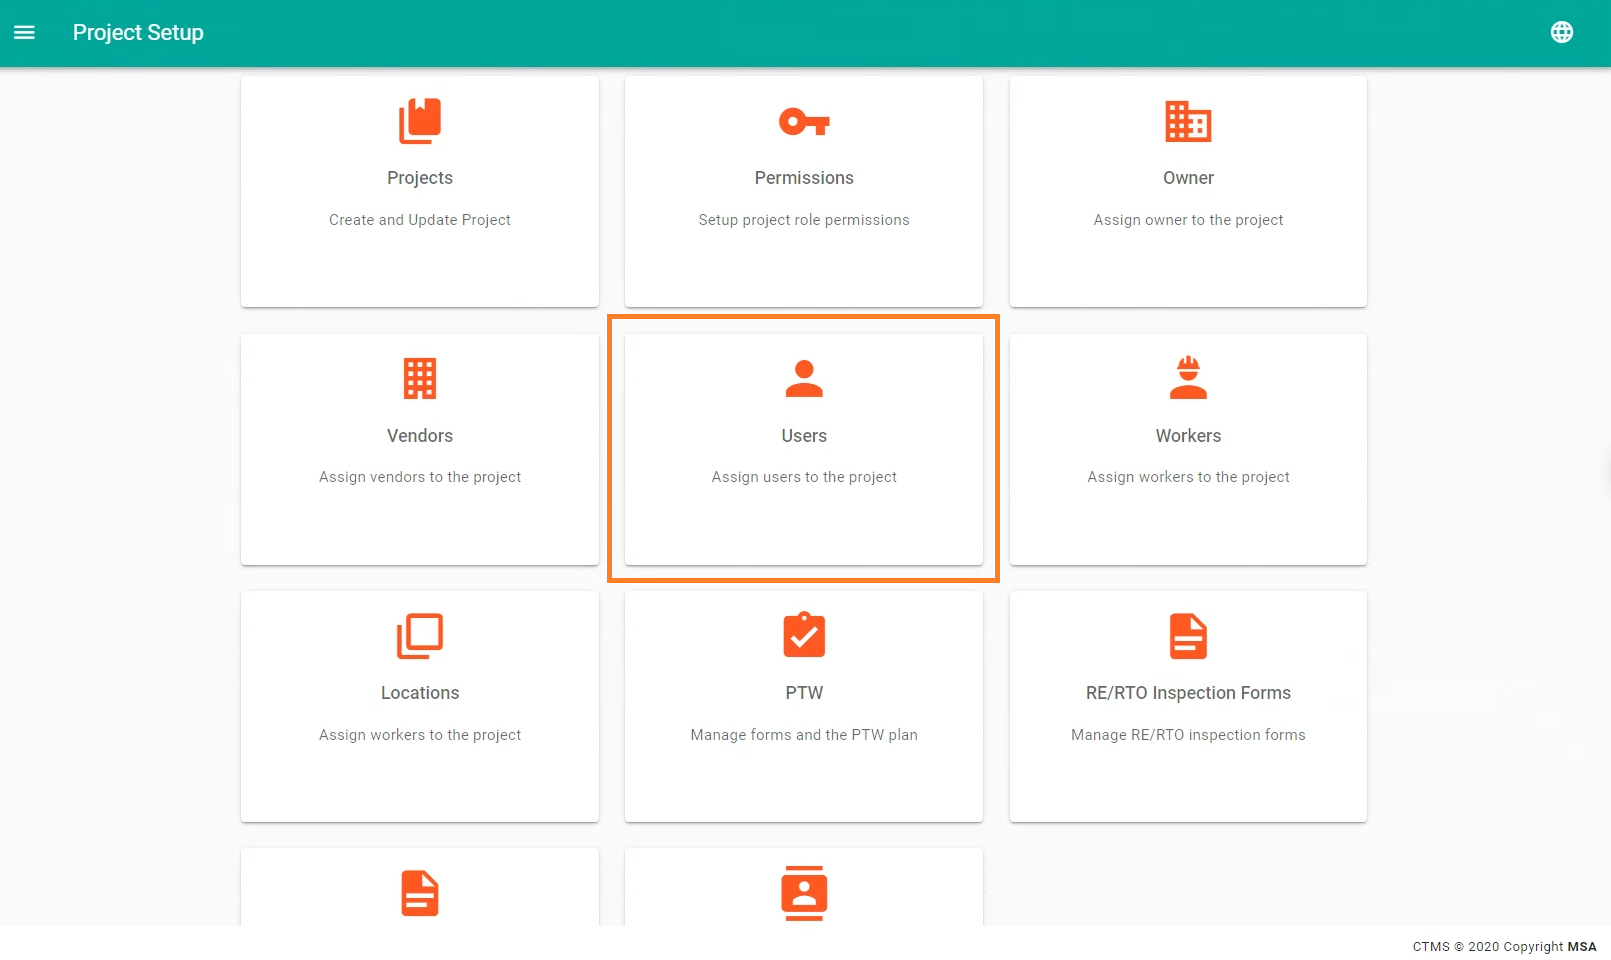Click the Projects book icon

pos(420,121)
